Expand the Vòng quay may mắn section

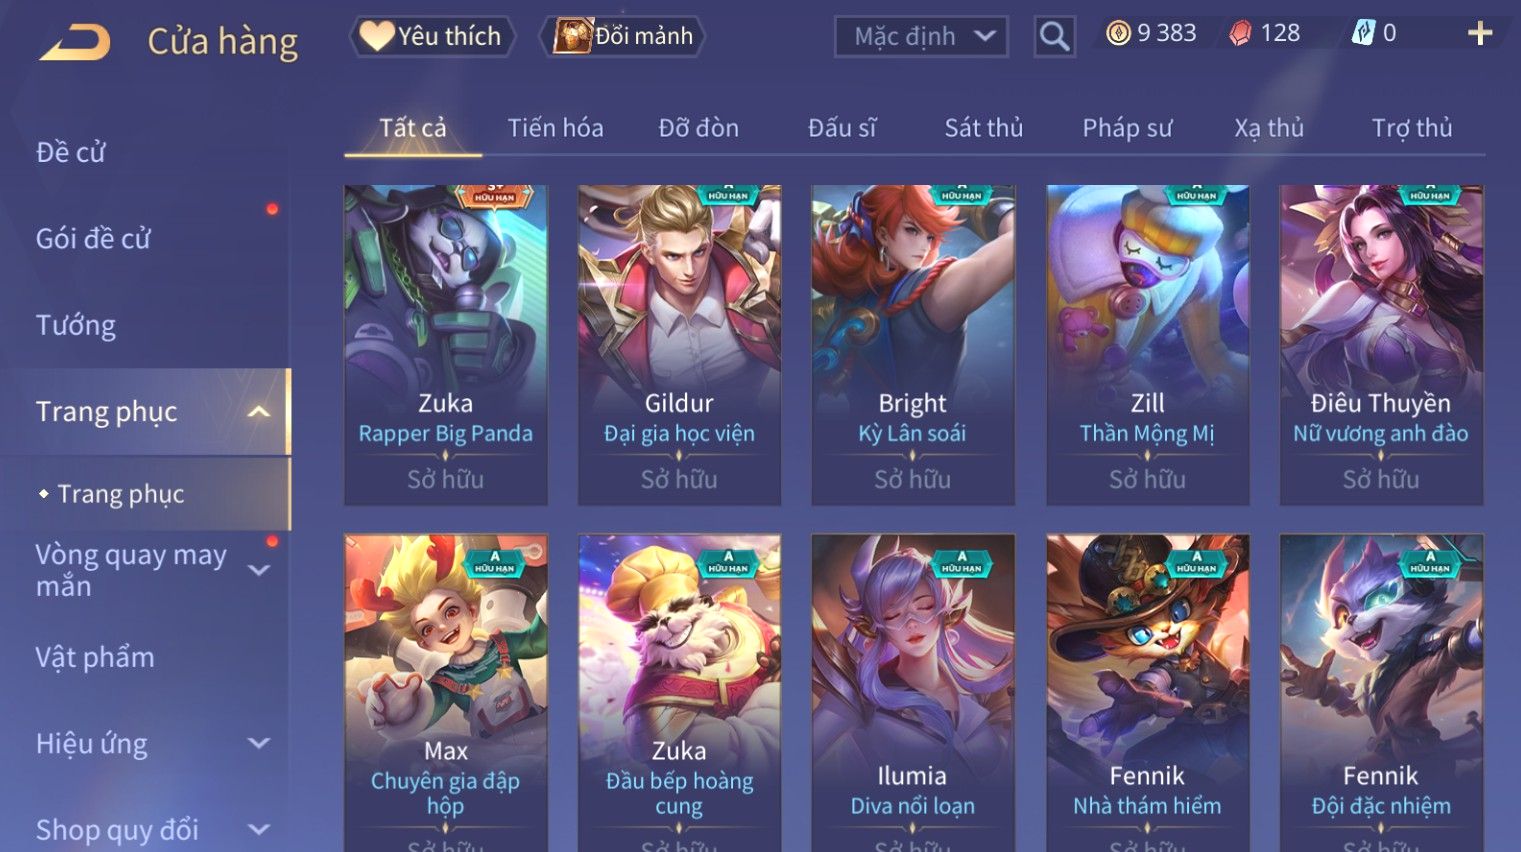[259, 570]
